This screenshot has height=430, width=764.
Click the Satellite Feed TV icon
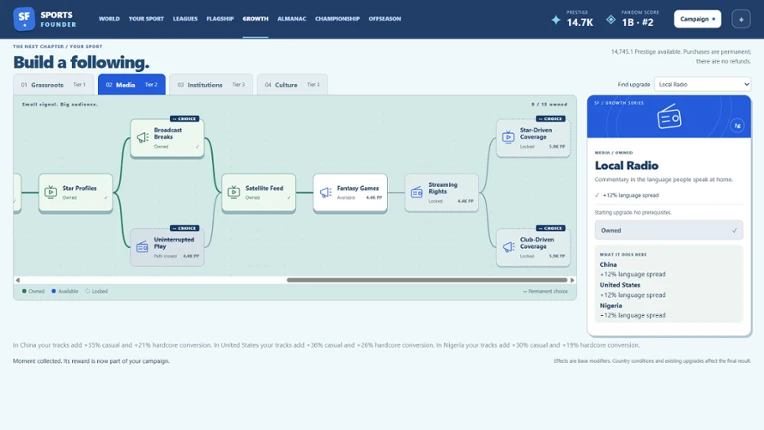tap(234, 192)
